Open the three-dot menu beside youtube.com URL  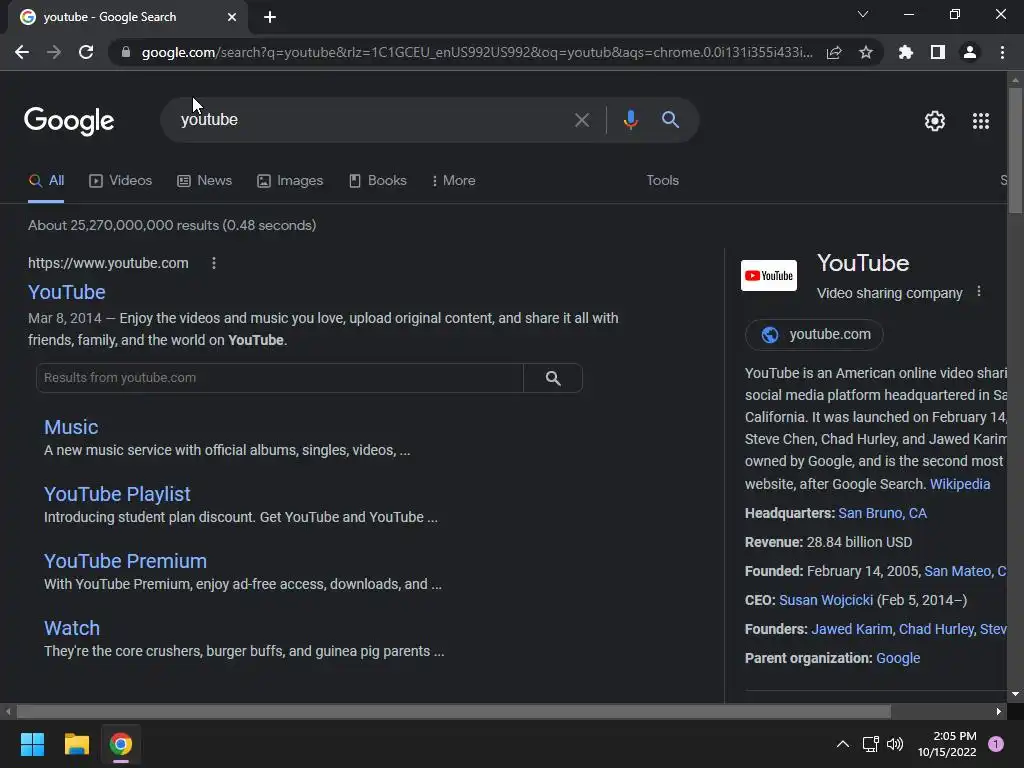tap(214, 263)
